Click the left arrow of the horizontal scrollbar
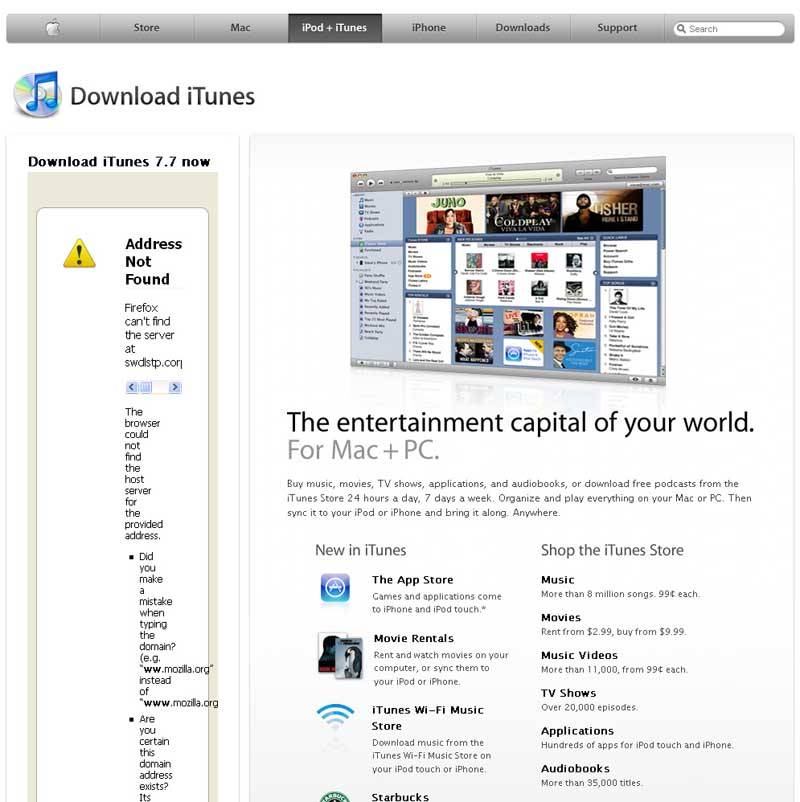Image resolution: width=800 pixels, height=802 pixels. [x=131, y=387]
